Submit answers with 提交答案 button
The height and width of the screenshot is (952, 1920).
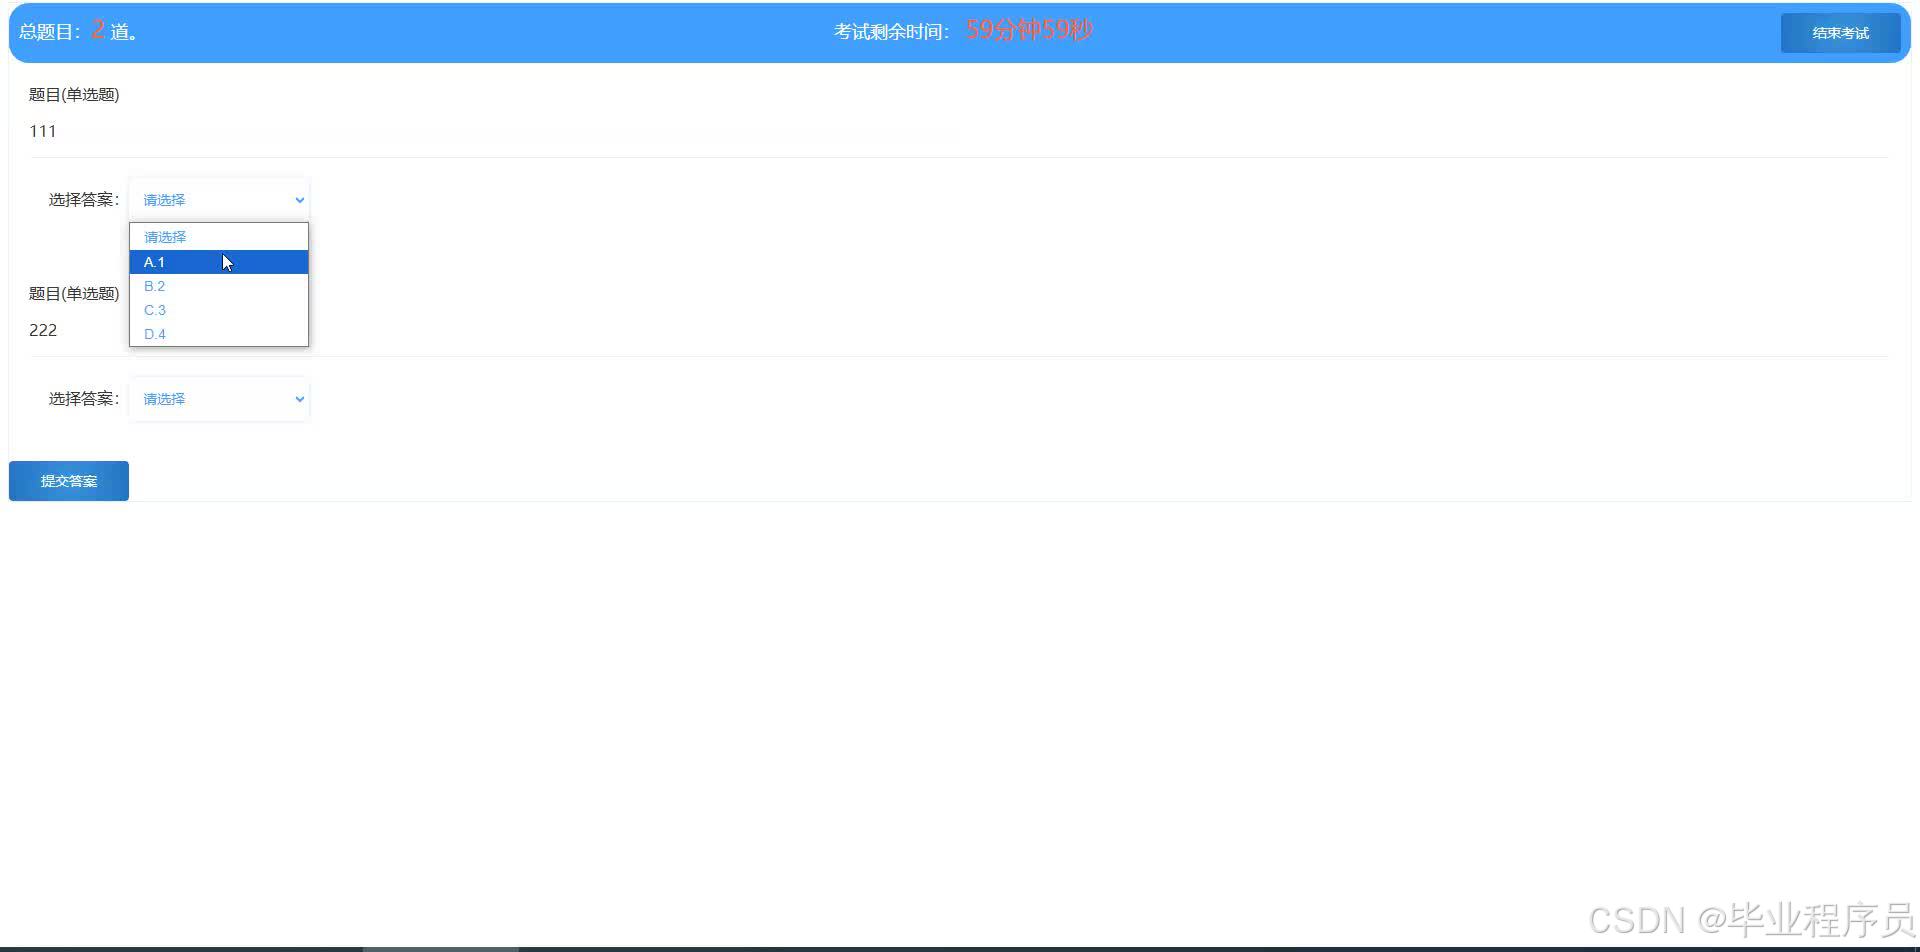coord(69,481)
